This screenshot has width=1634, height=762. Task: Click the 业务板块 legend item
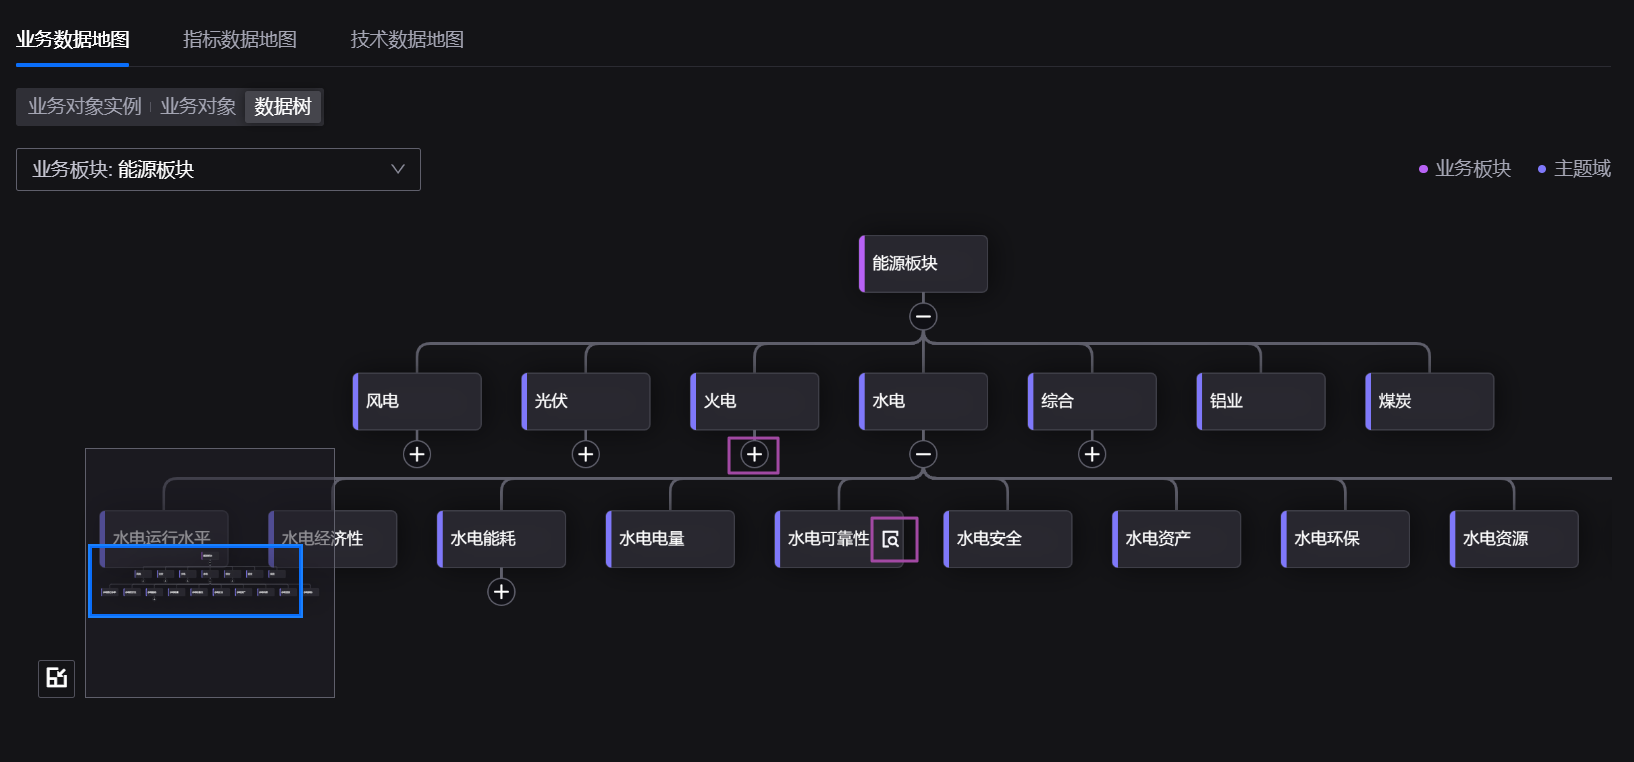point(1465,169)
